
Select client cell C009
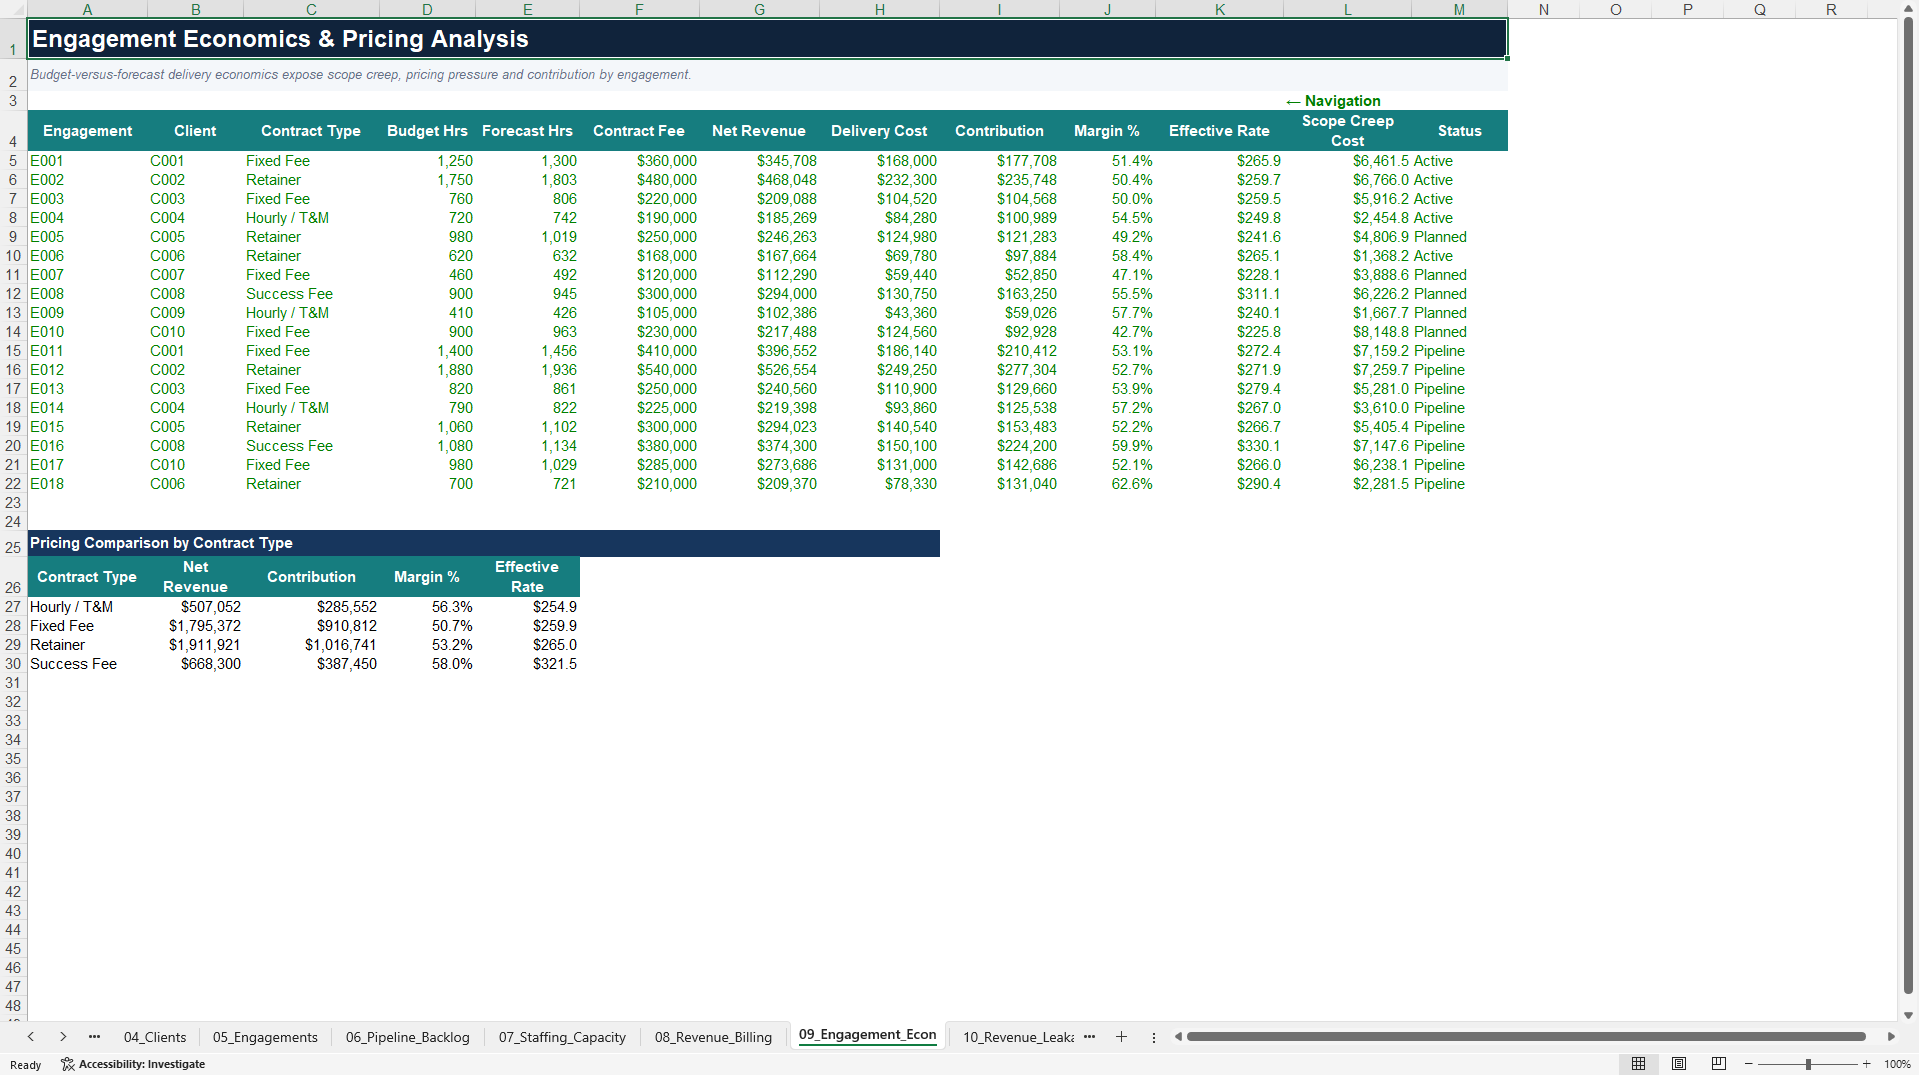pyautogui.click(x=195, y=313)
